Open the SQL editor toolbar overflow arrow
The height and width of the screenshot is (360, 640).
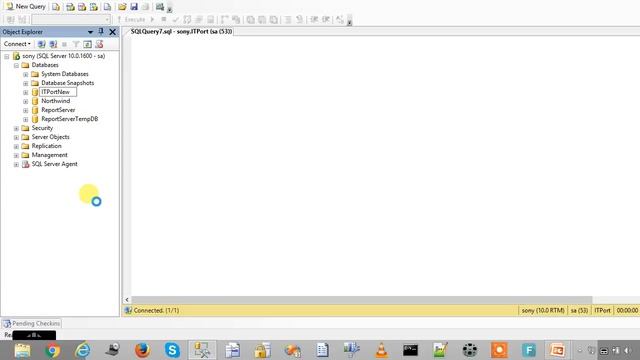click(349, 20)
